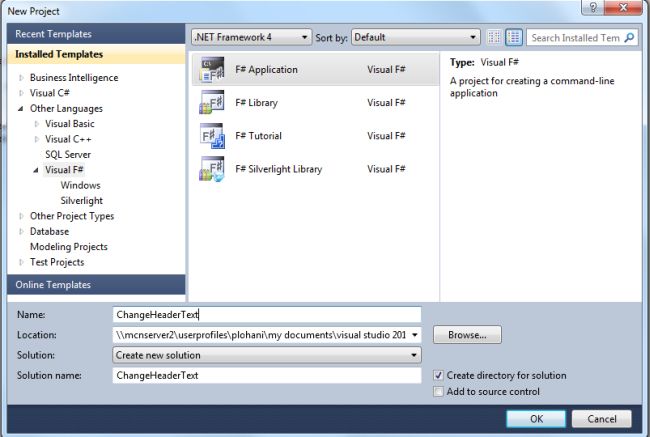Image resolution: width=650 pixels, height=437 pixels.
Task: Open the Online Templates section
Action: click(x=96, y=285)
